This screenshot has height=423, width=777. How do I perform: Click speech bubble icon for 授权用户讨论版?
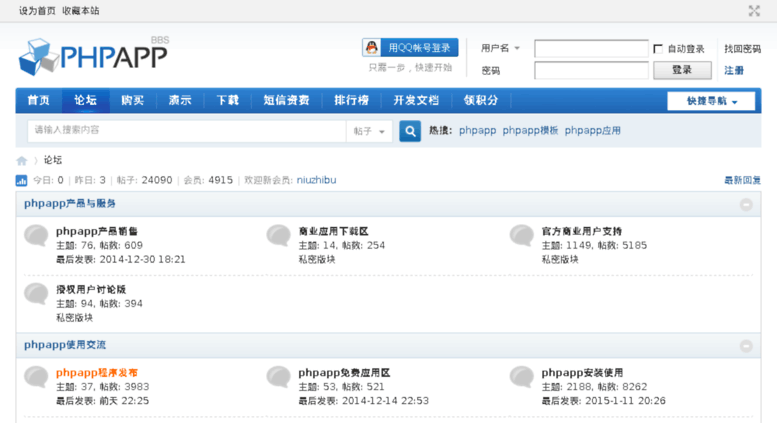[x=36, y=294]
